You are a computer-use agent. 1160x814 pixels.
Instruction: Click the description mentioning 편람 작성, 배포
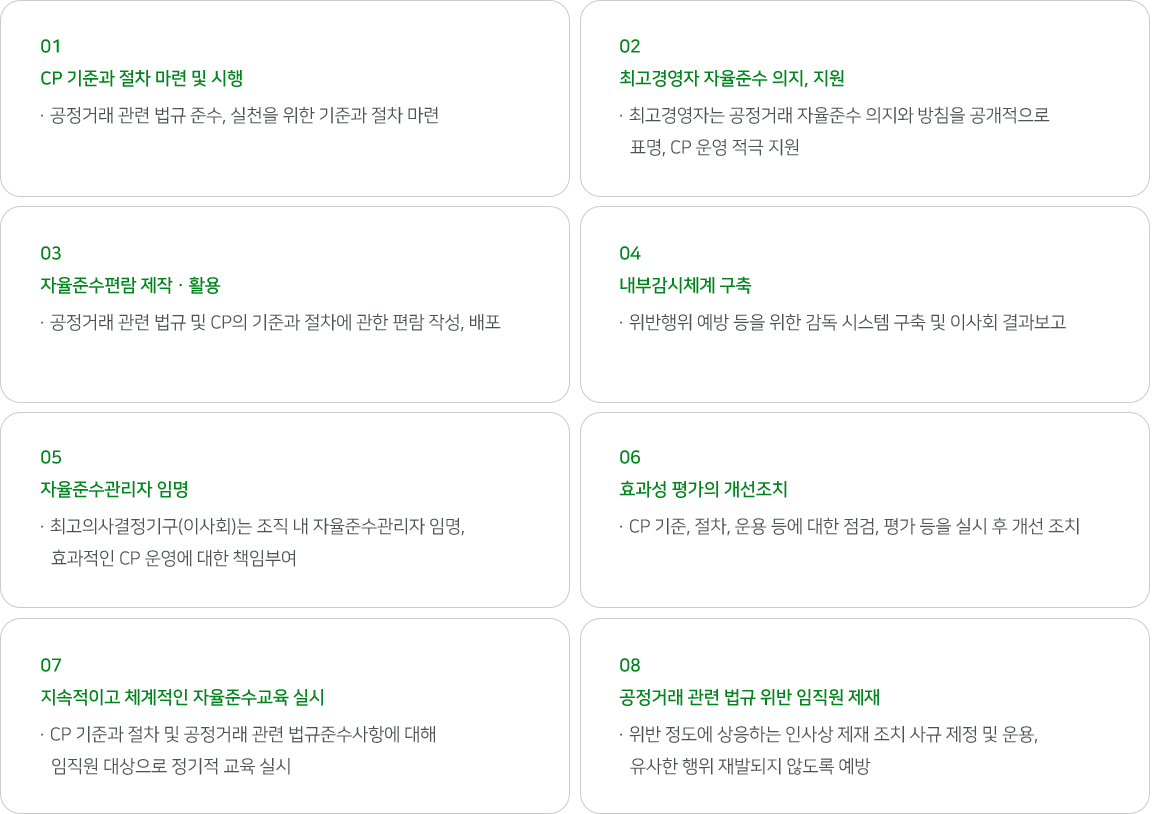point(271,322)
